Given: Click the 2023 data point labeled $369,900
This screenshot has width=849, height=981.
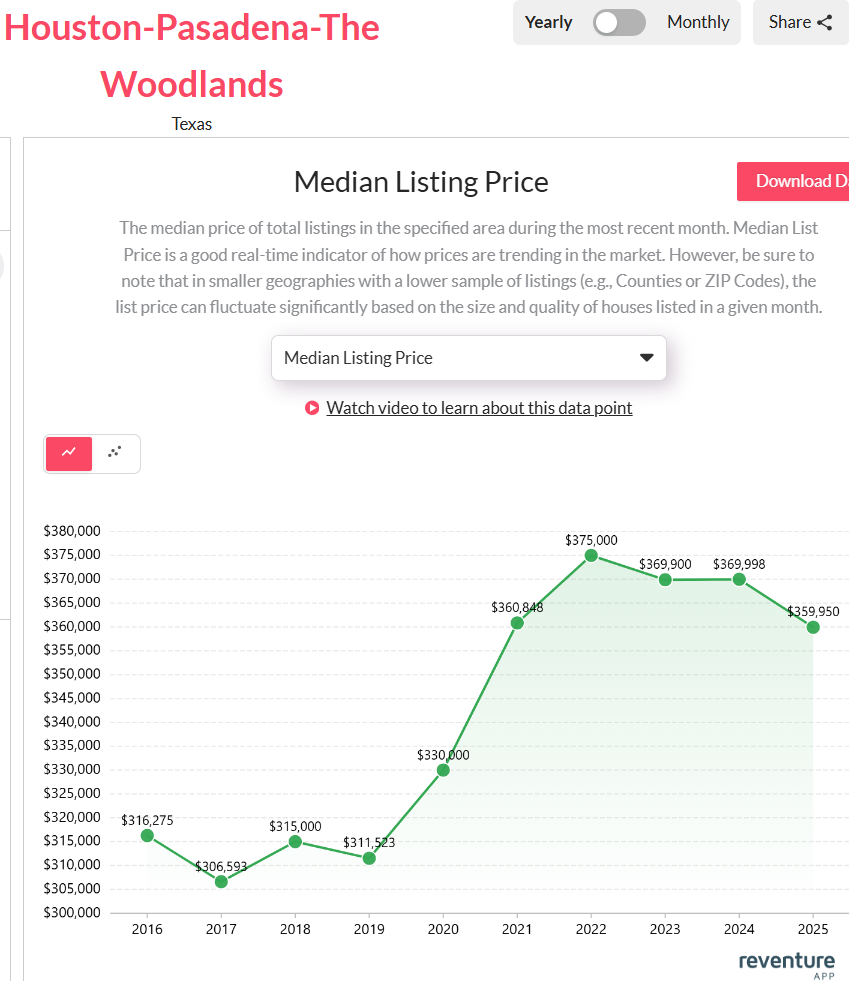Looking at the screenshot, I should [x=665, y=579].
